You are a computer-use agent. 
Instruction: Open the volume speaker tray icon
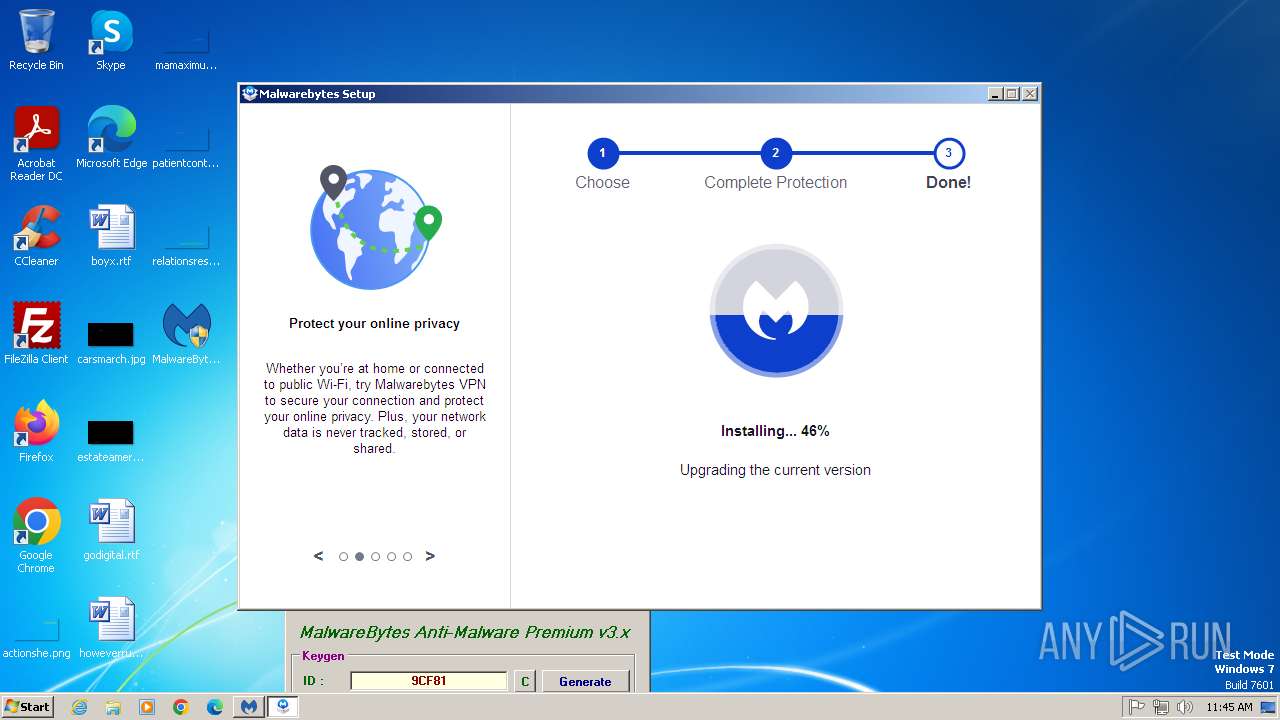(1185, 707)
